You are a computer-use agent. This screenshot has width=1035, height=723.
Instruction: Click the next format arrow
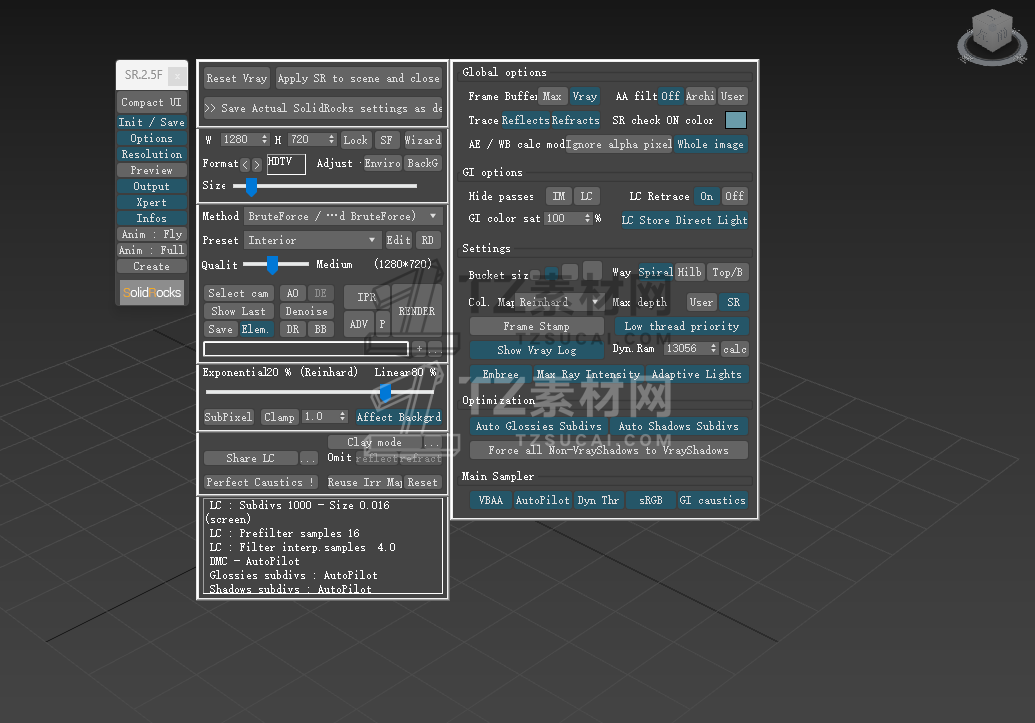tap(257, 164)
